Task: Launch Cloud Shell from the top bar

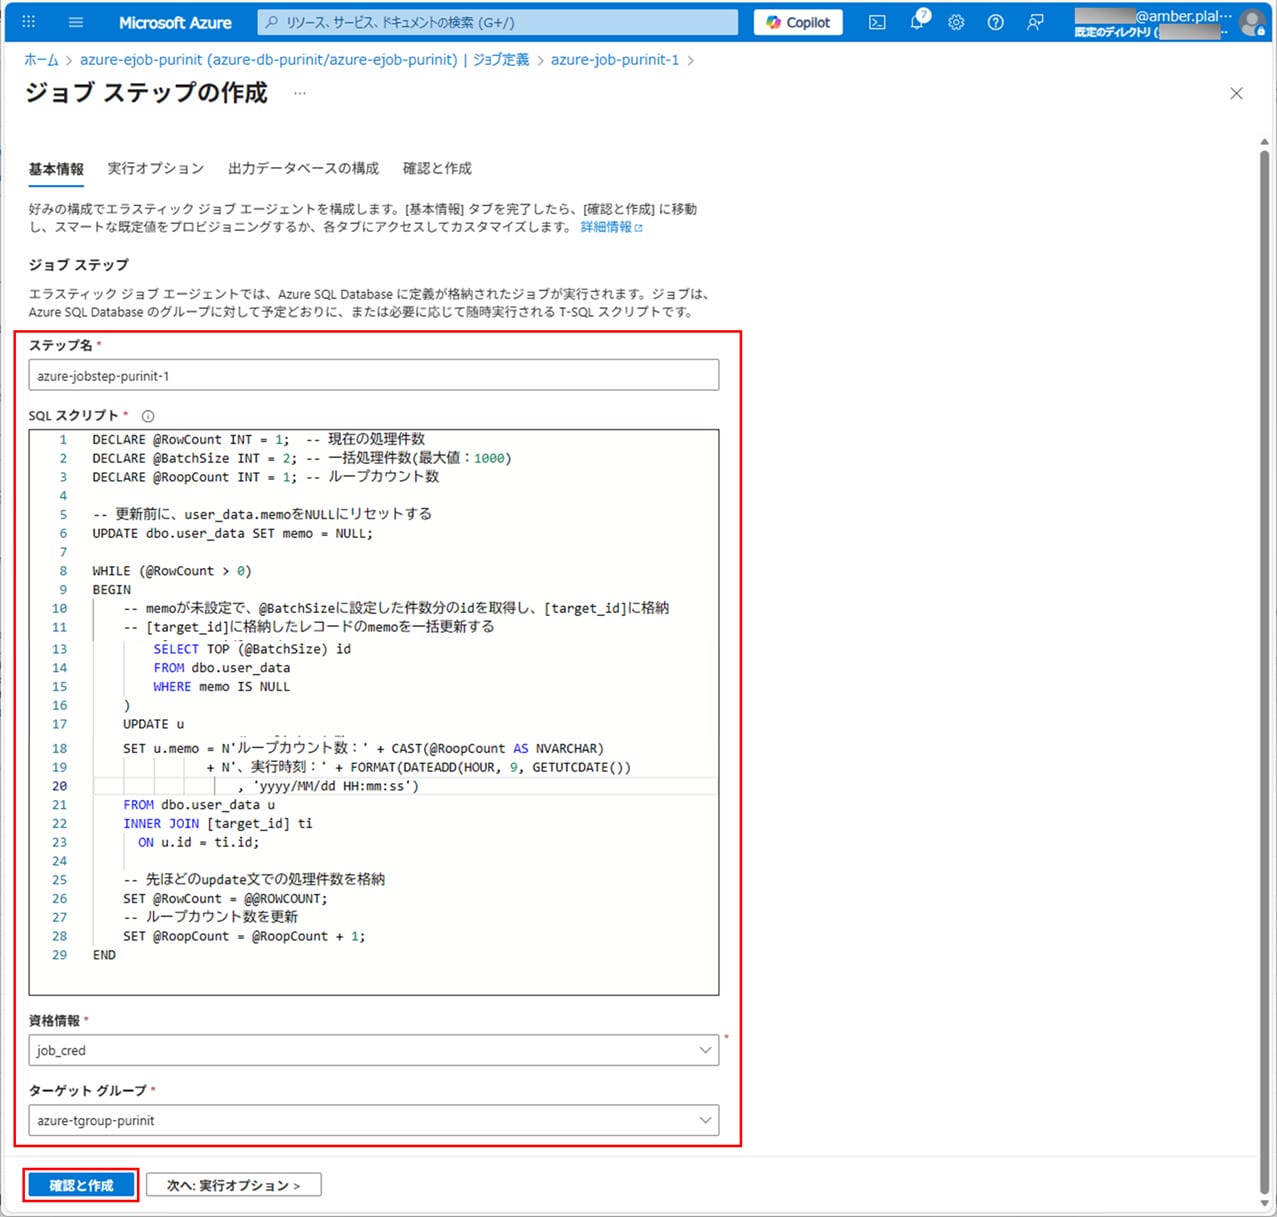Action: 877,22
